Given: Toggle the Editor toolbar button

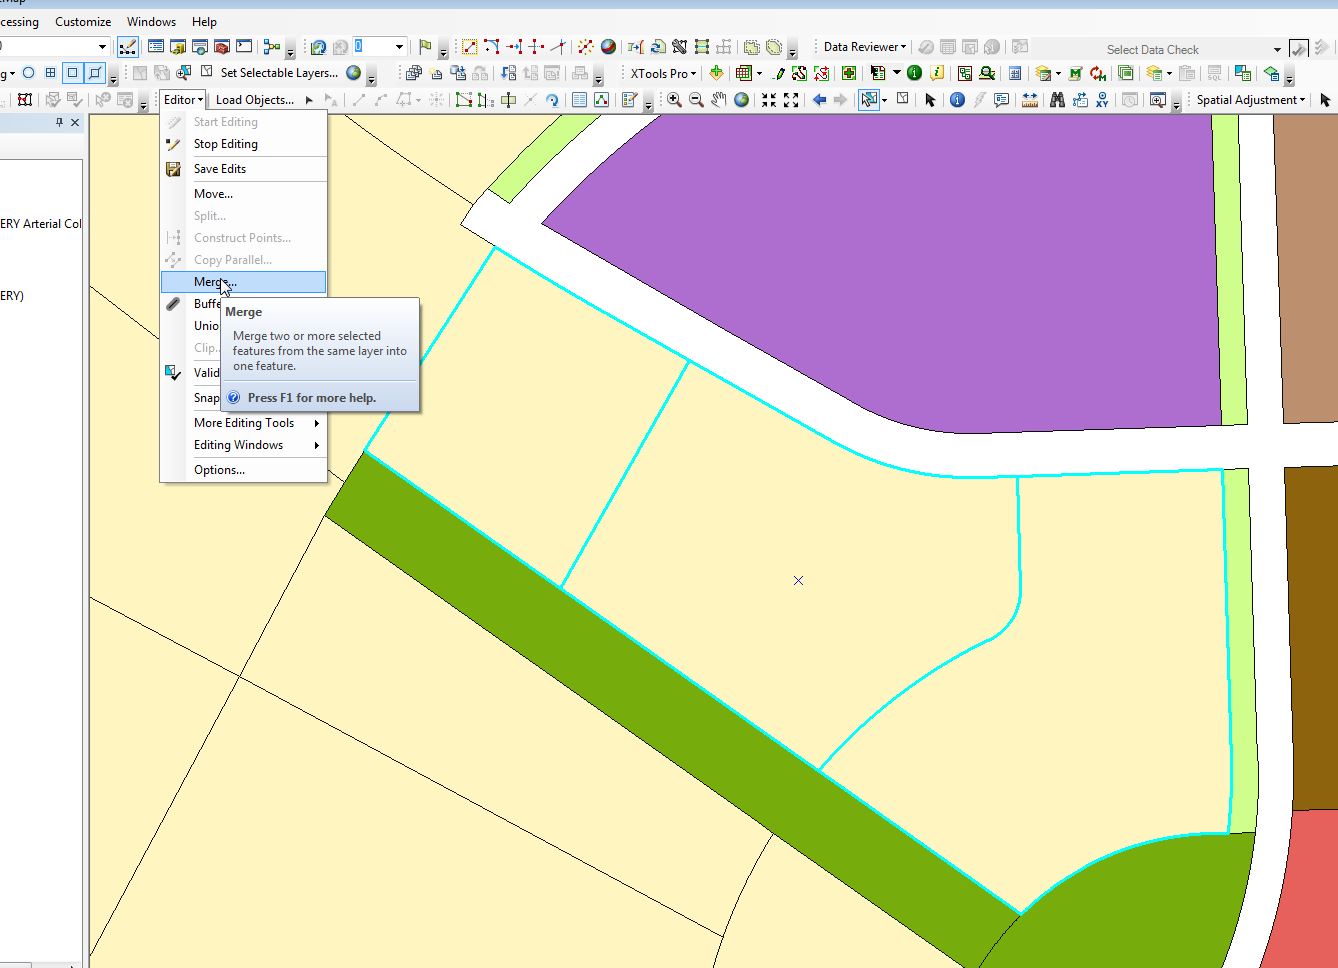Looking at the screenshot, I should point(128,47).
